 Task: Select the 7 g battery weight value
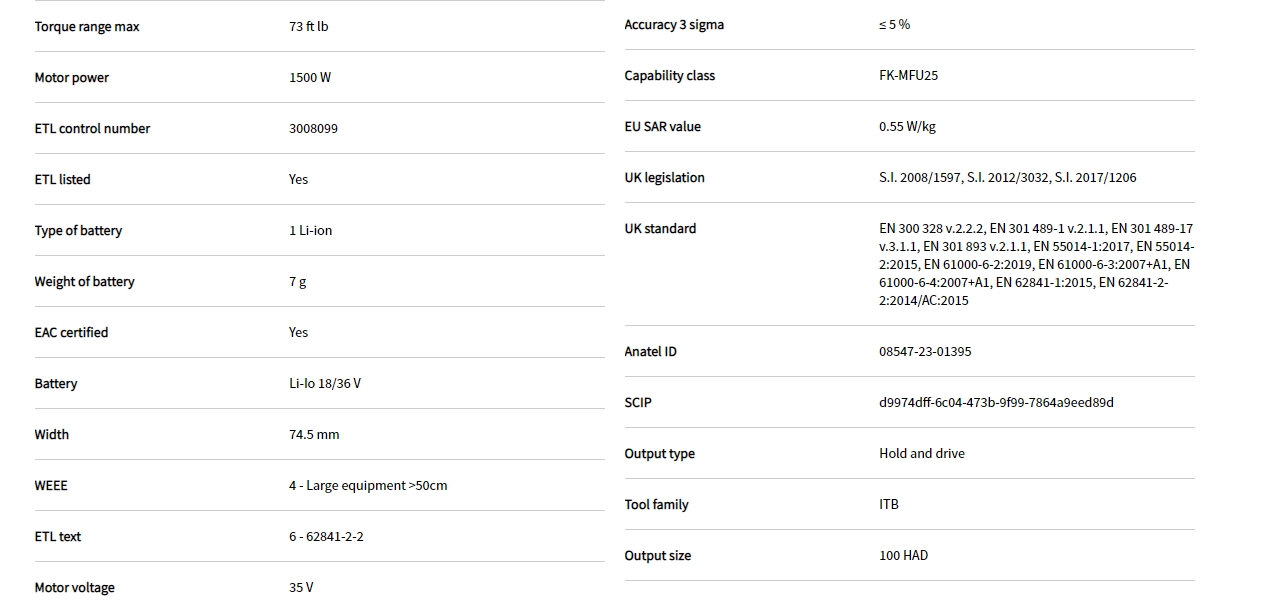coord(298,282)
